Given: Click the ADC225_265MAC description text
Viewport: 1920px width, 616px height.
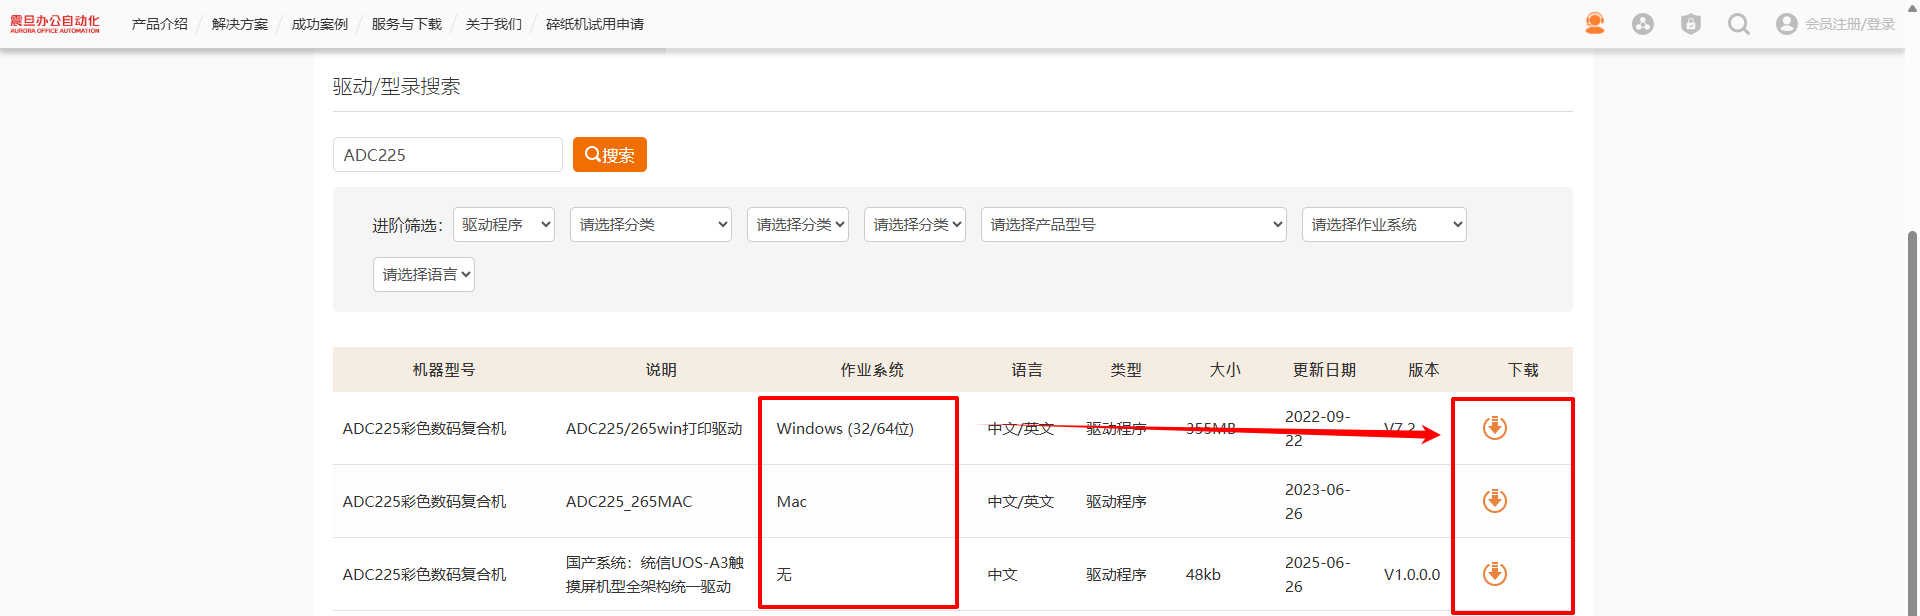Looking at the screenshot, I should tap(629, 502).
